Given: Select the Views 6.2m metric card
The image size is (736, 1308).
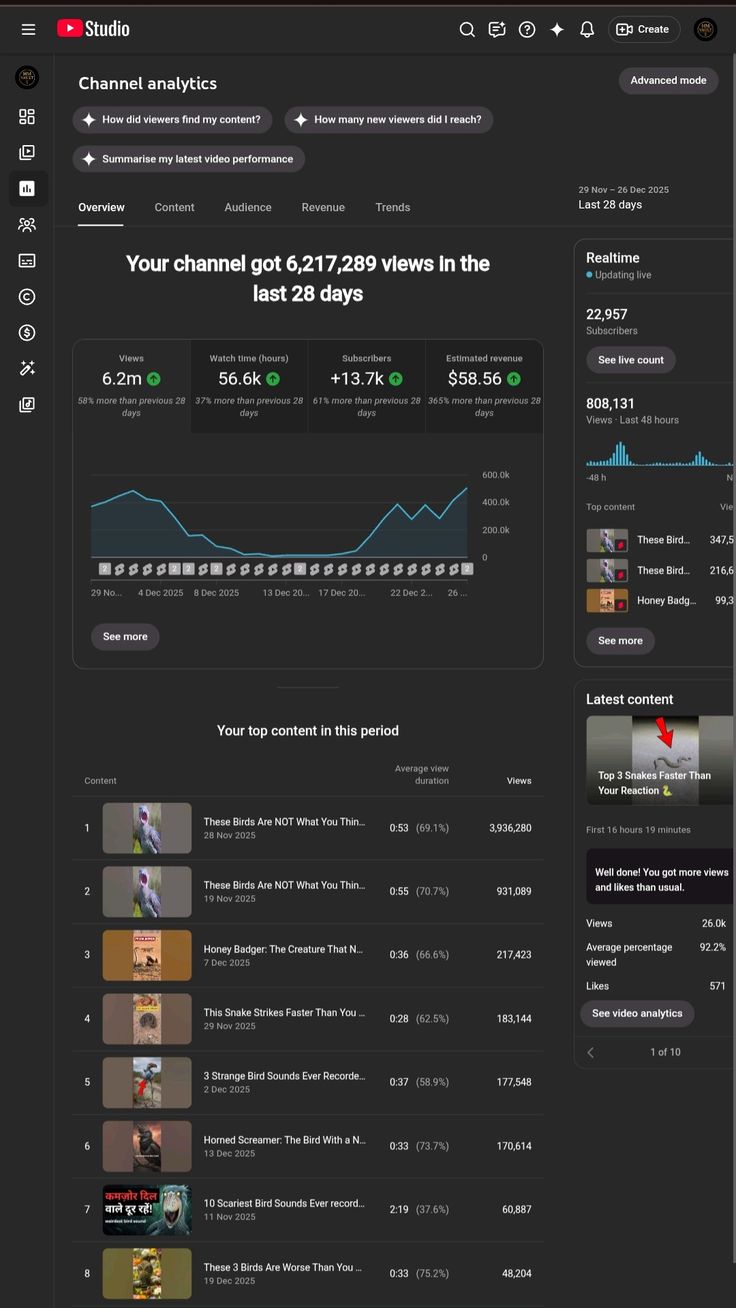Looking at the screenshot, I should coord(131,387).
